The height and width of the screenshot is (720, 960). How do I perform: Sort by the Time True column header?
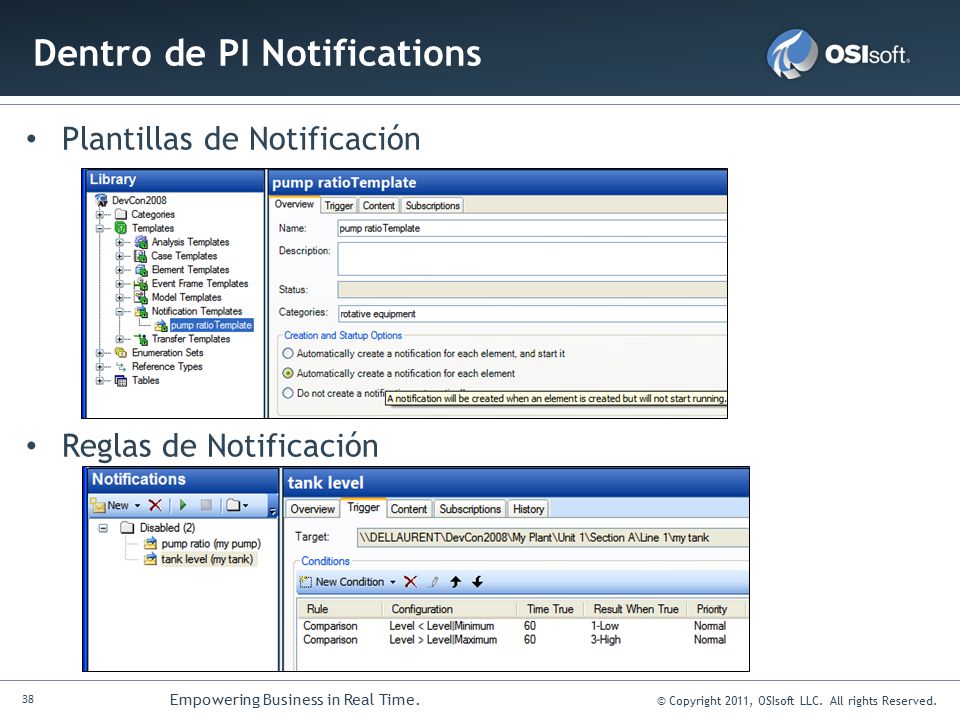click(550, 609)
